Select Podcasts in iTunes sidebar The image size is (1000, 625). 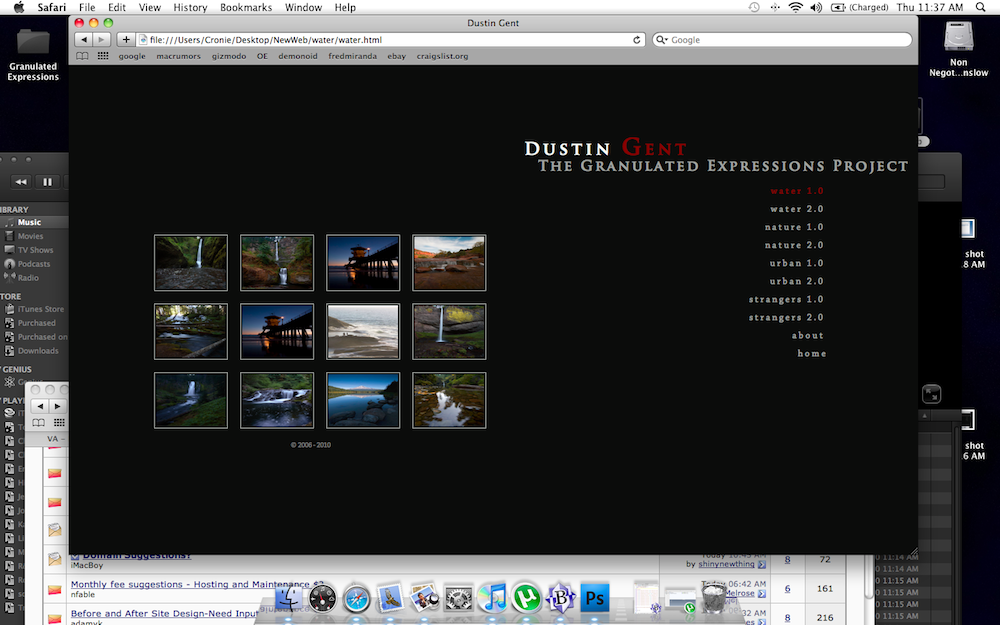coord(34,264)
